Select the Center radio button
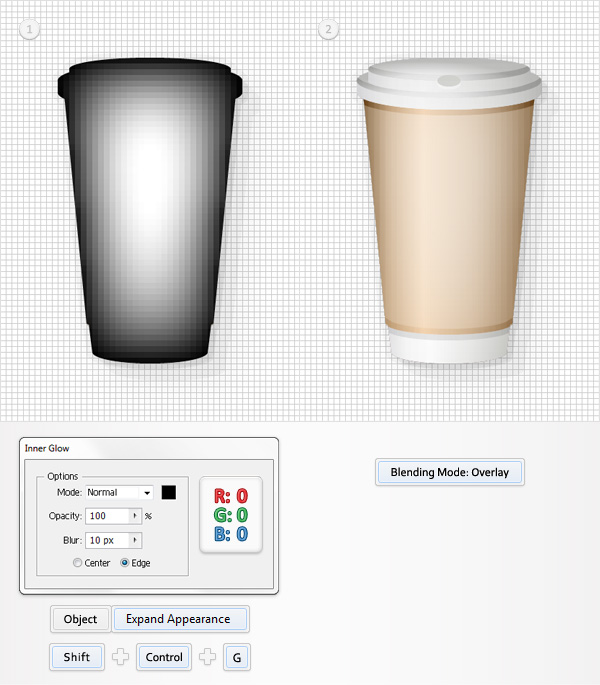The image size is (600, 685). tap(77, 563)
